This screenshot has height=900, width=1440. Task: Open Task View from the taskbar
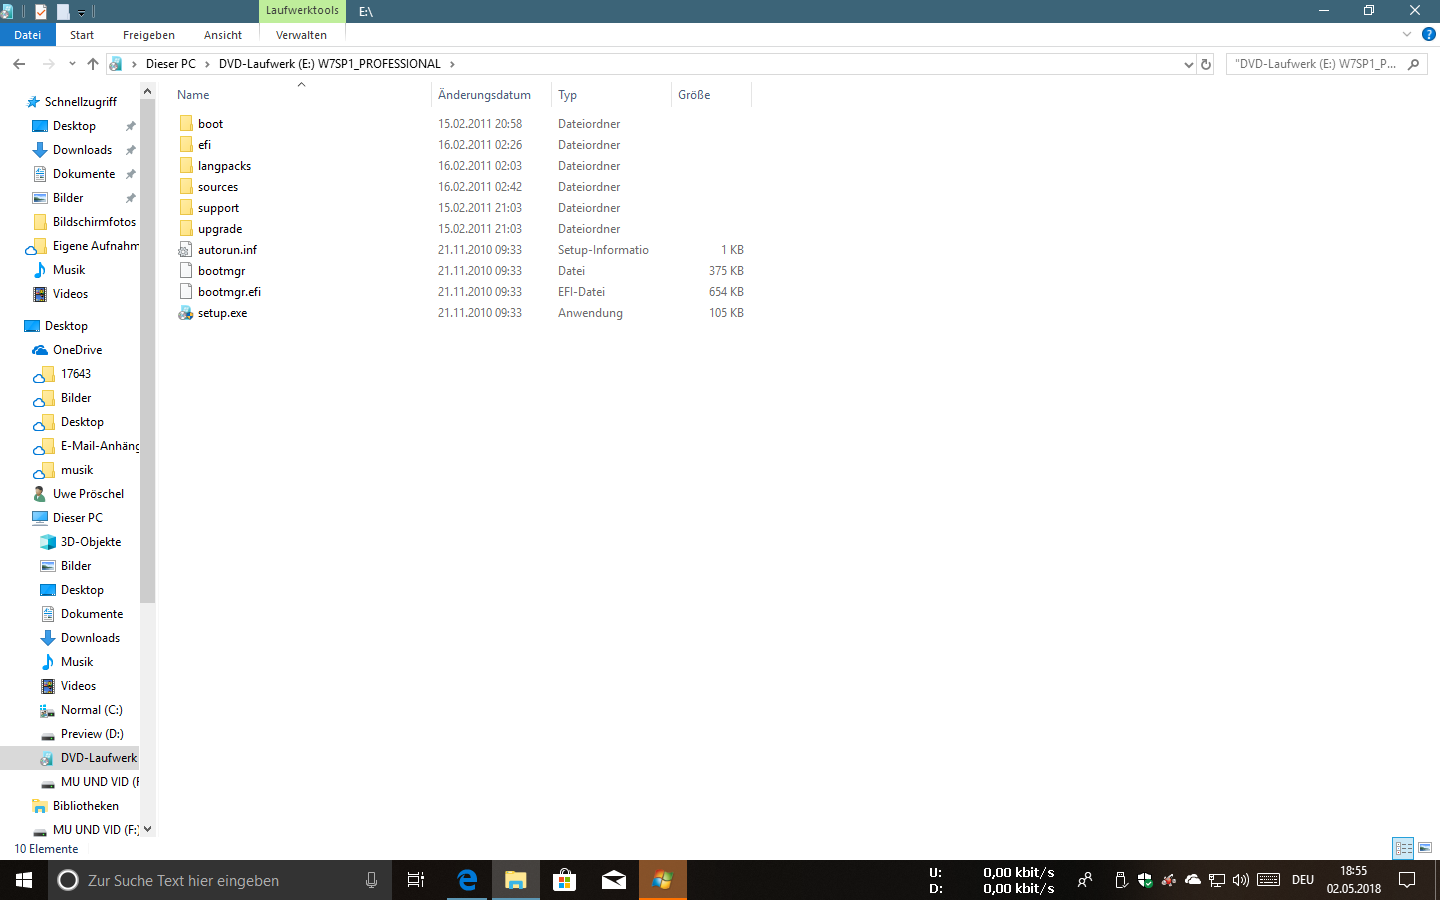click(416, 880)
